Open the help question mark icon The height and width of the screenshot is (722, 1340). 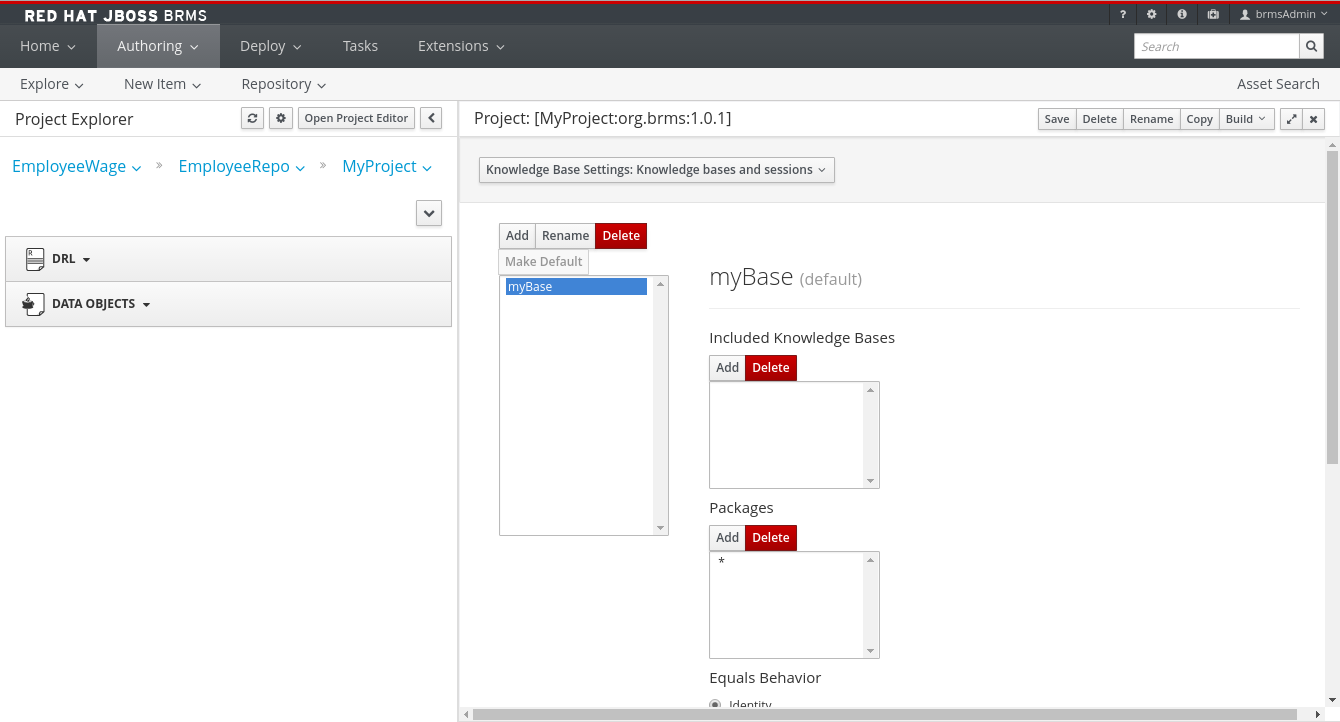click(1123, 15)
